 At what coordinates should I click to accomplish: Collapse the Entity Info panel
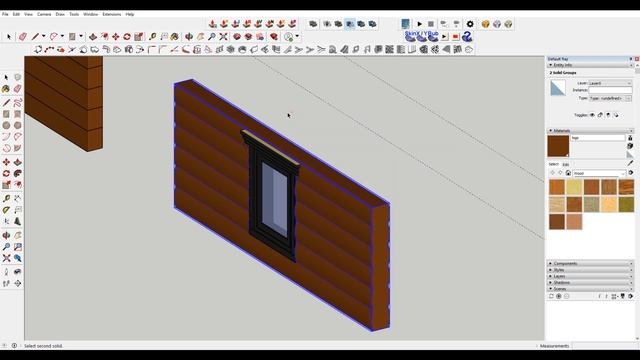pos(550,65)
